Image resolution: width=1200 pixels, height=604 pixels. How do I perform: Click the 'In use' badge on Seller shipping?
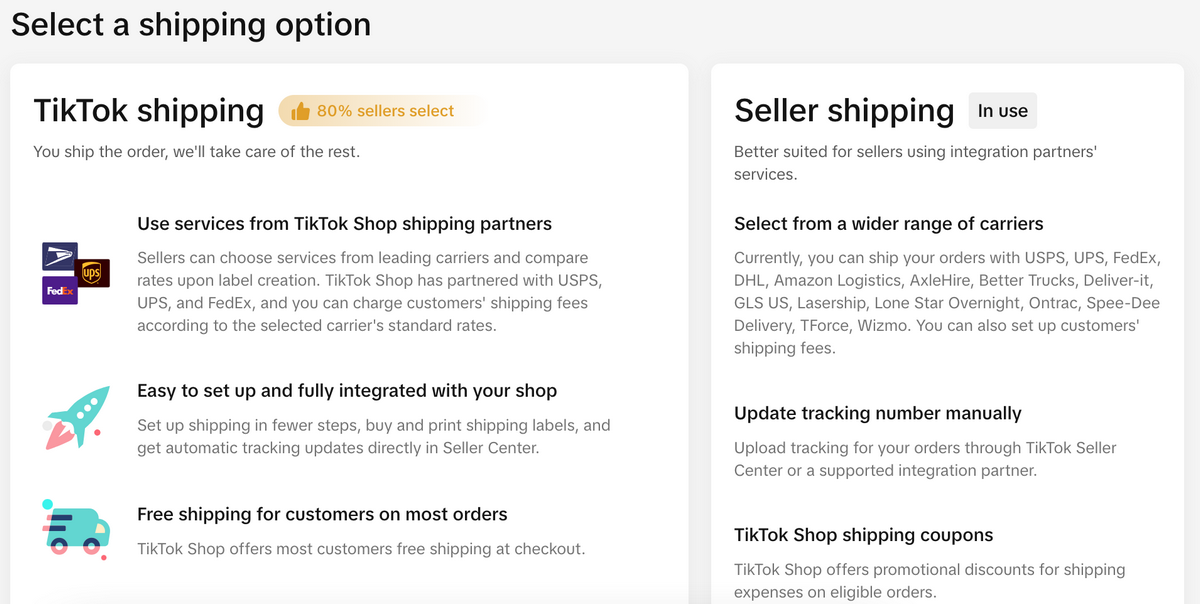(1003, 111)
